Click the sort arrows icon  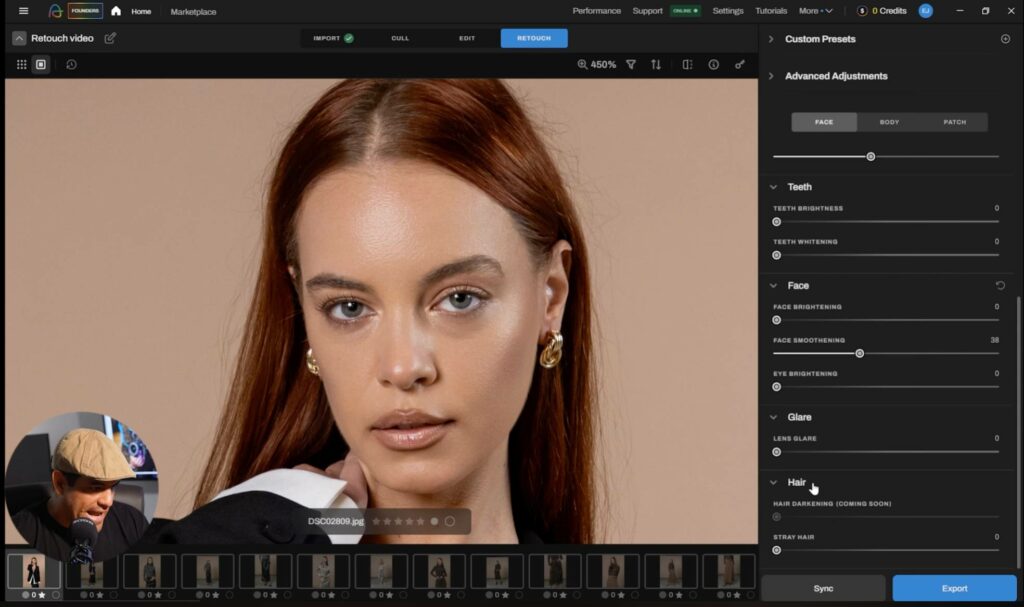coord(655,64)
